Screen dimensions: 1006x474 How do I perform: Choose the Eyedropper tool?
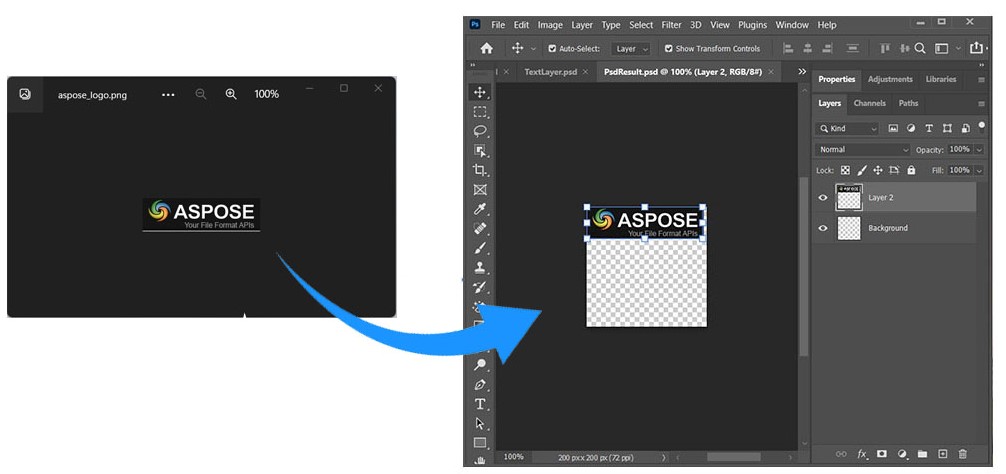480,209
